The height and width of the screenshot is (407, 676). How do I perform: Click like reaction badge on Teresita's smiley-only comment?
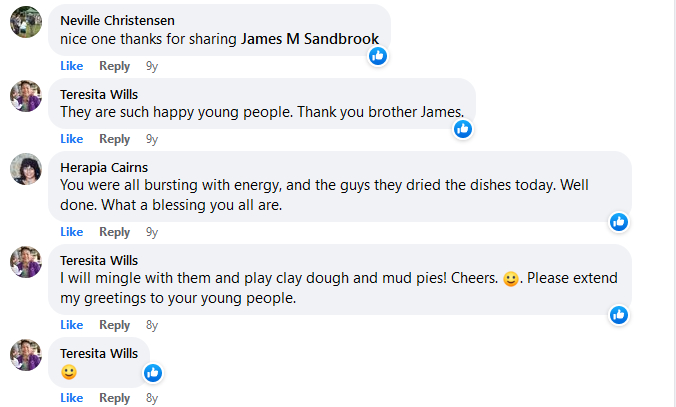coord(153,373)
